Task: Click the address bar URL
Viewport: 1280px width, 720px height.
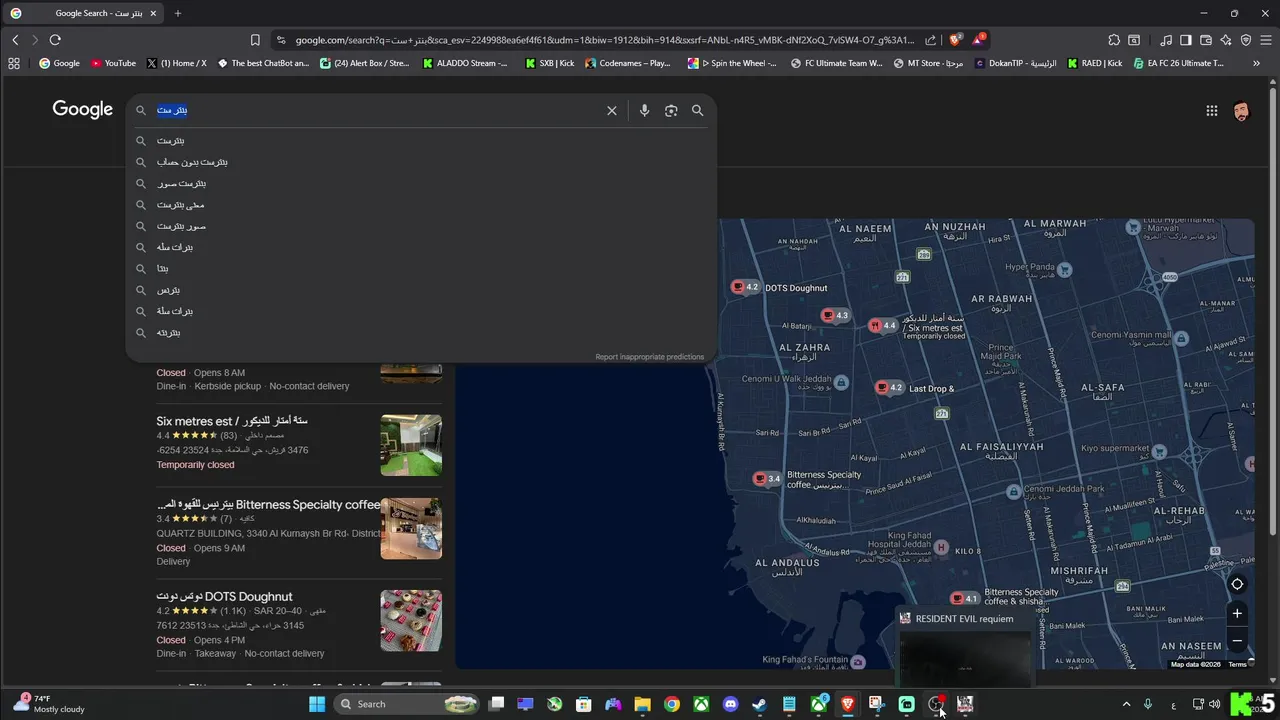Action: click(x=604, y=40)
